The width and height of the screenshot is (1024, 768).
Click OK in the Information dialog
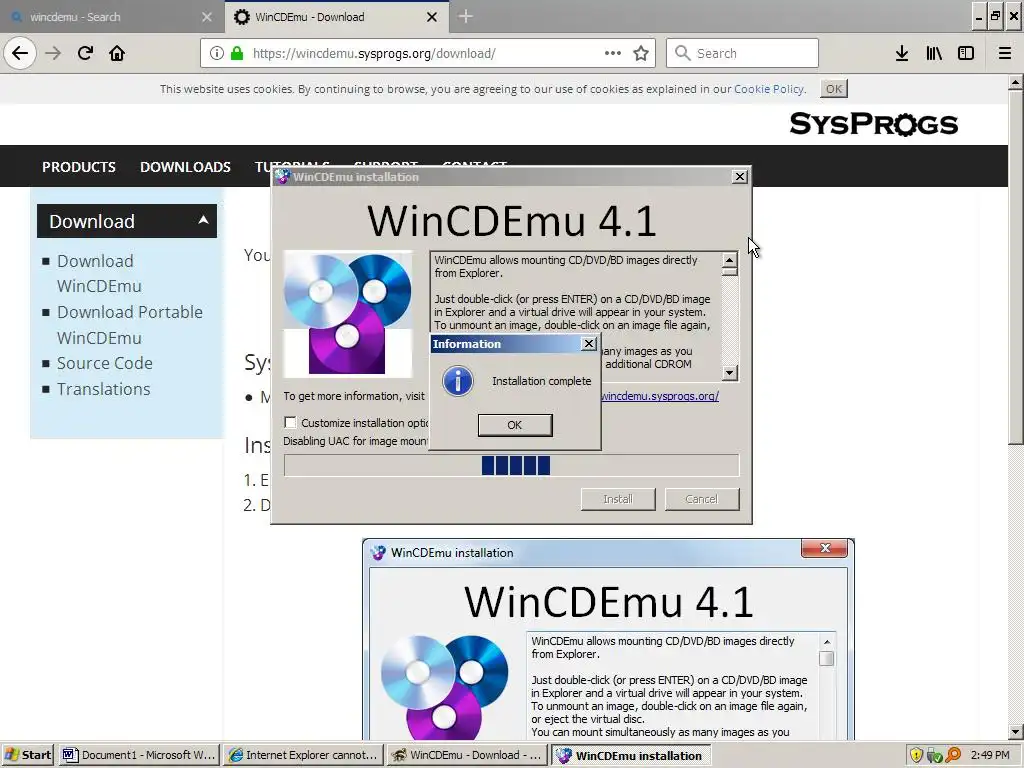pyautogui.click(x=515, y=425)
